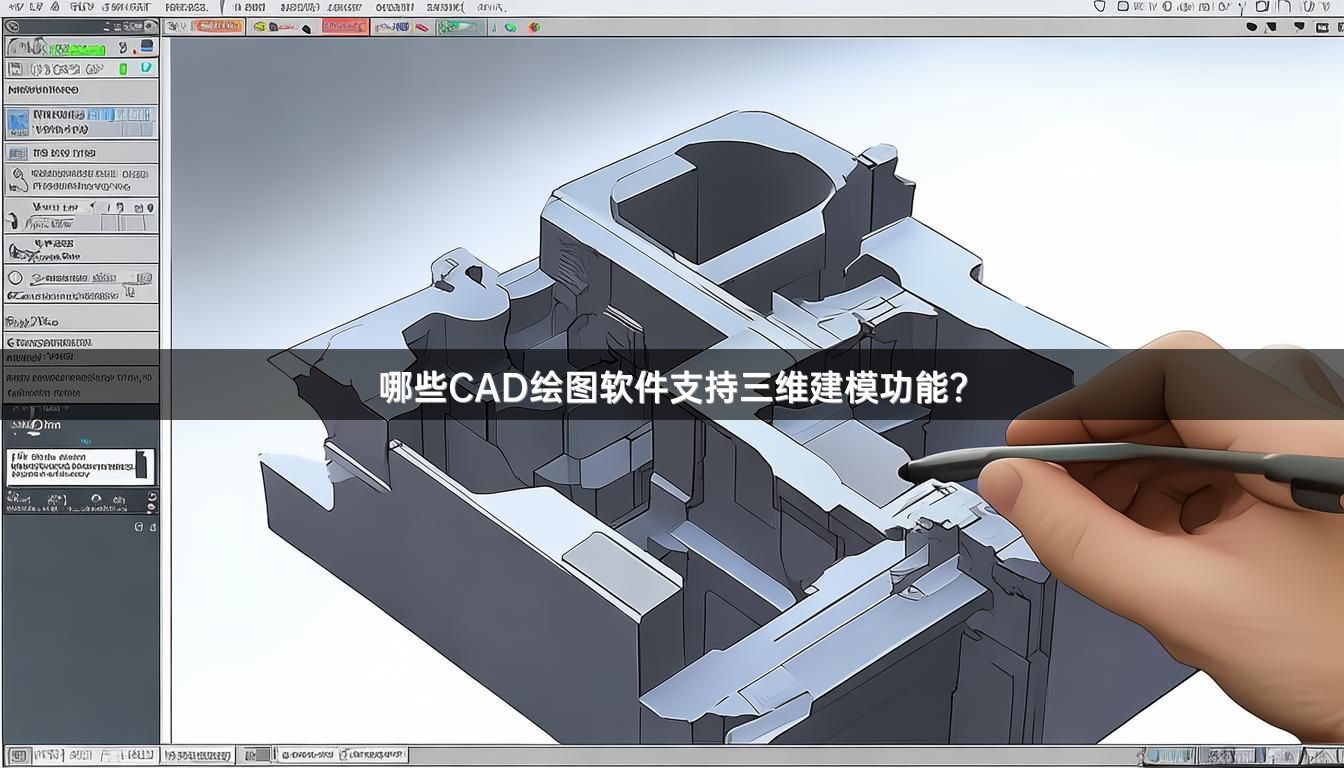
Task: Click the circle radio icon in the sidebar
Action: (15, 278)
